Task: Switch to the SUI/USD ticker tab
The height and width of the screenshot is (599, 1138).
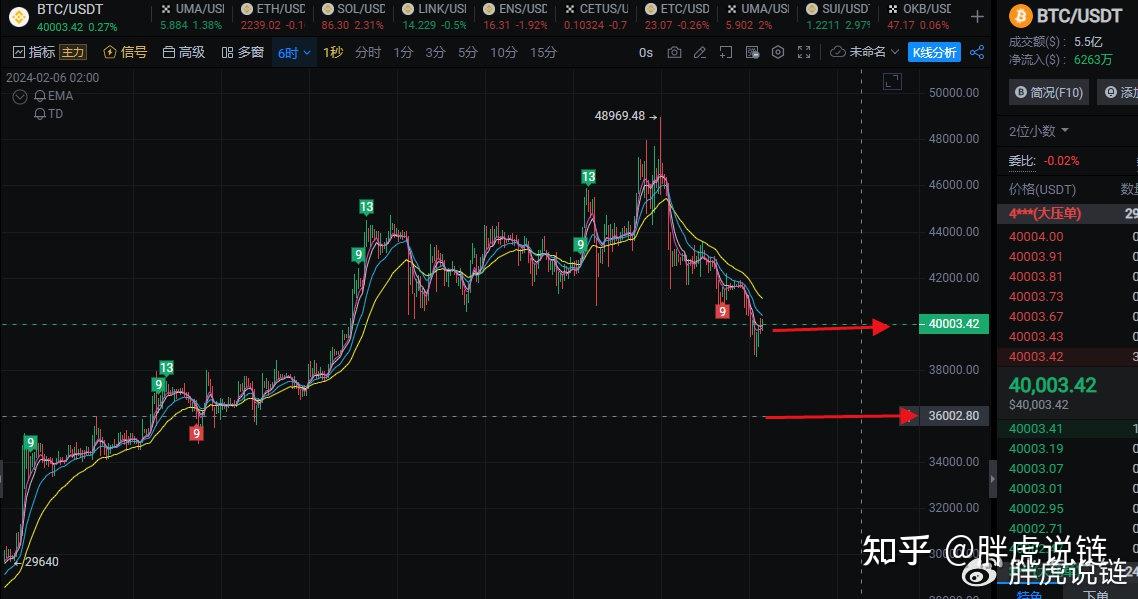Action: pos(838,17)
